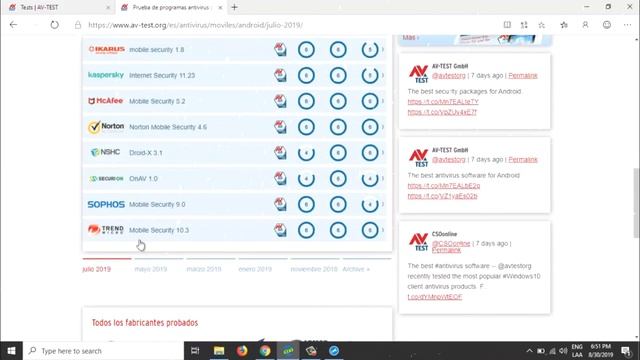Open Permalink of the first tweet
The image size is (640, 360).
[523, 76]
